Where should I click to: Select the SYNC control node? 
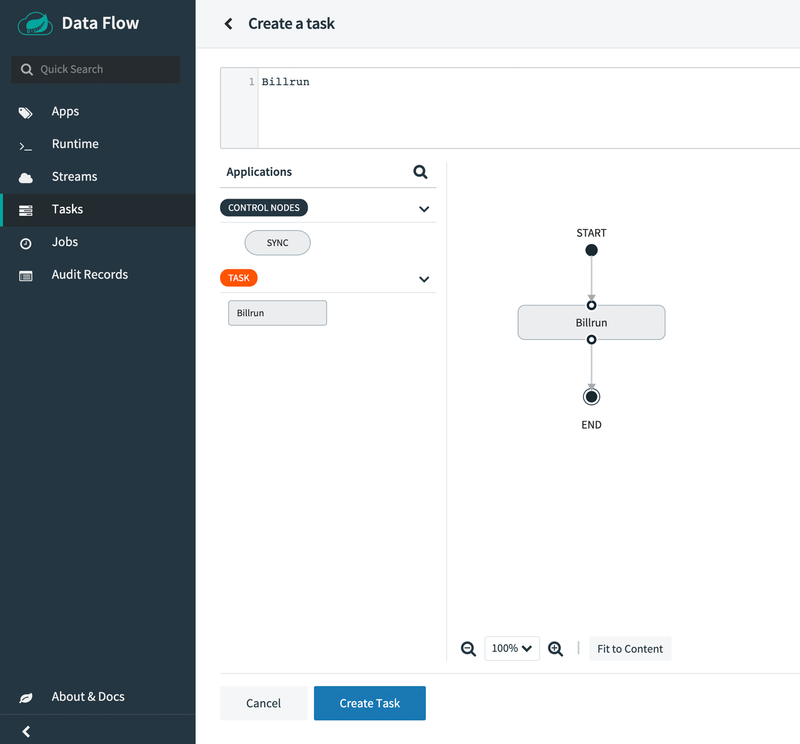[x=278, y=243]
